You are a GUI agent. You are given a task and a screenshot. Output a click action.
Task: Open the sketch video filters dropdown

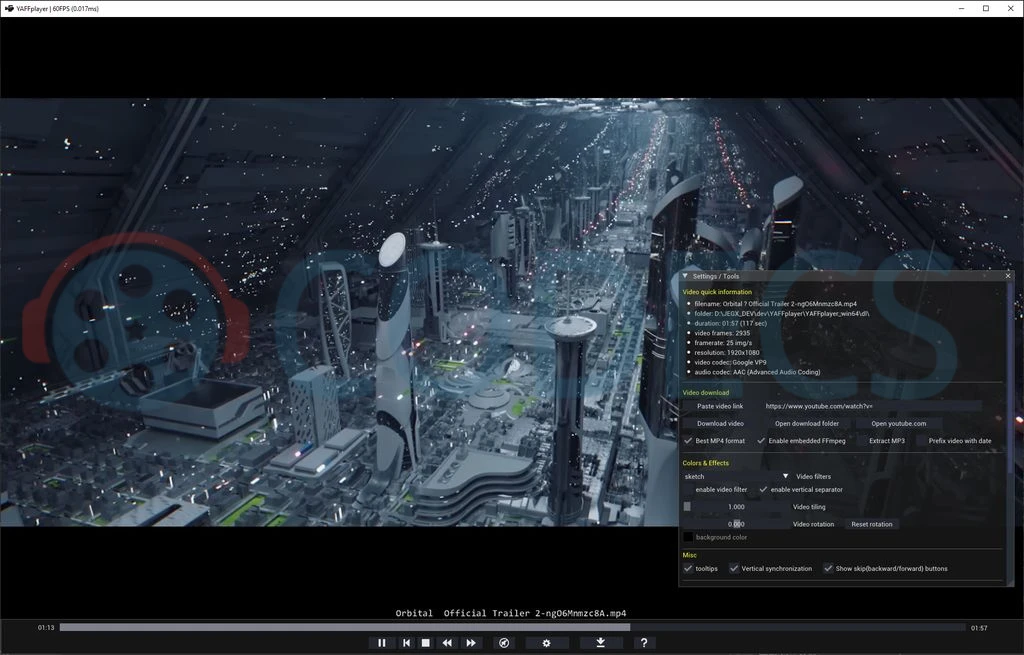[x=737, y=476]
